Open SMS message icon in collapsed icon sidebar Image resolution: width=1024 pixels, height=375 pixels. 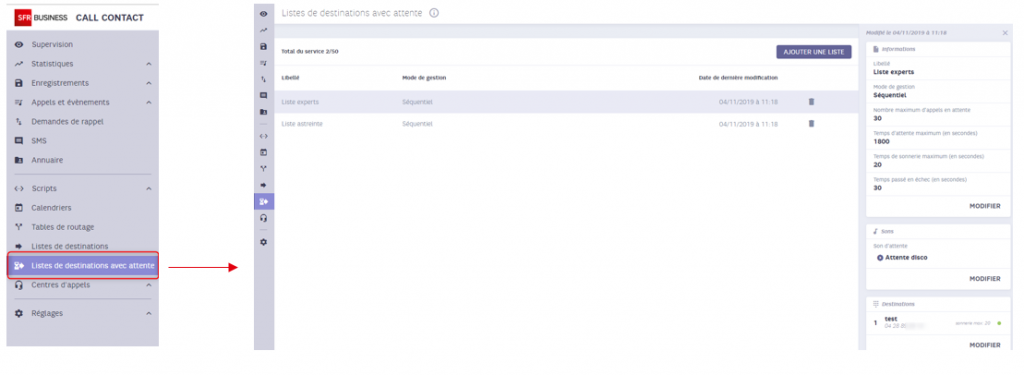(264, 95)
